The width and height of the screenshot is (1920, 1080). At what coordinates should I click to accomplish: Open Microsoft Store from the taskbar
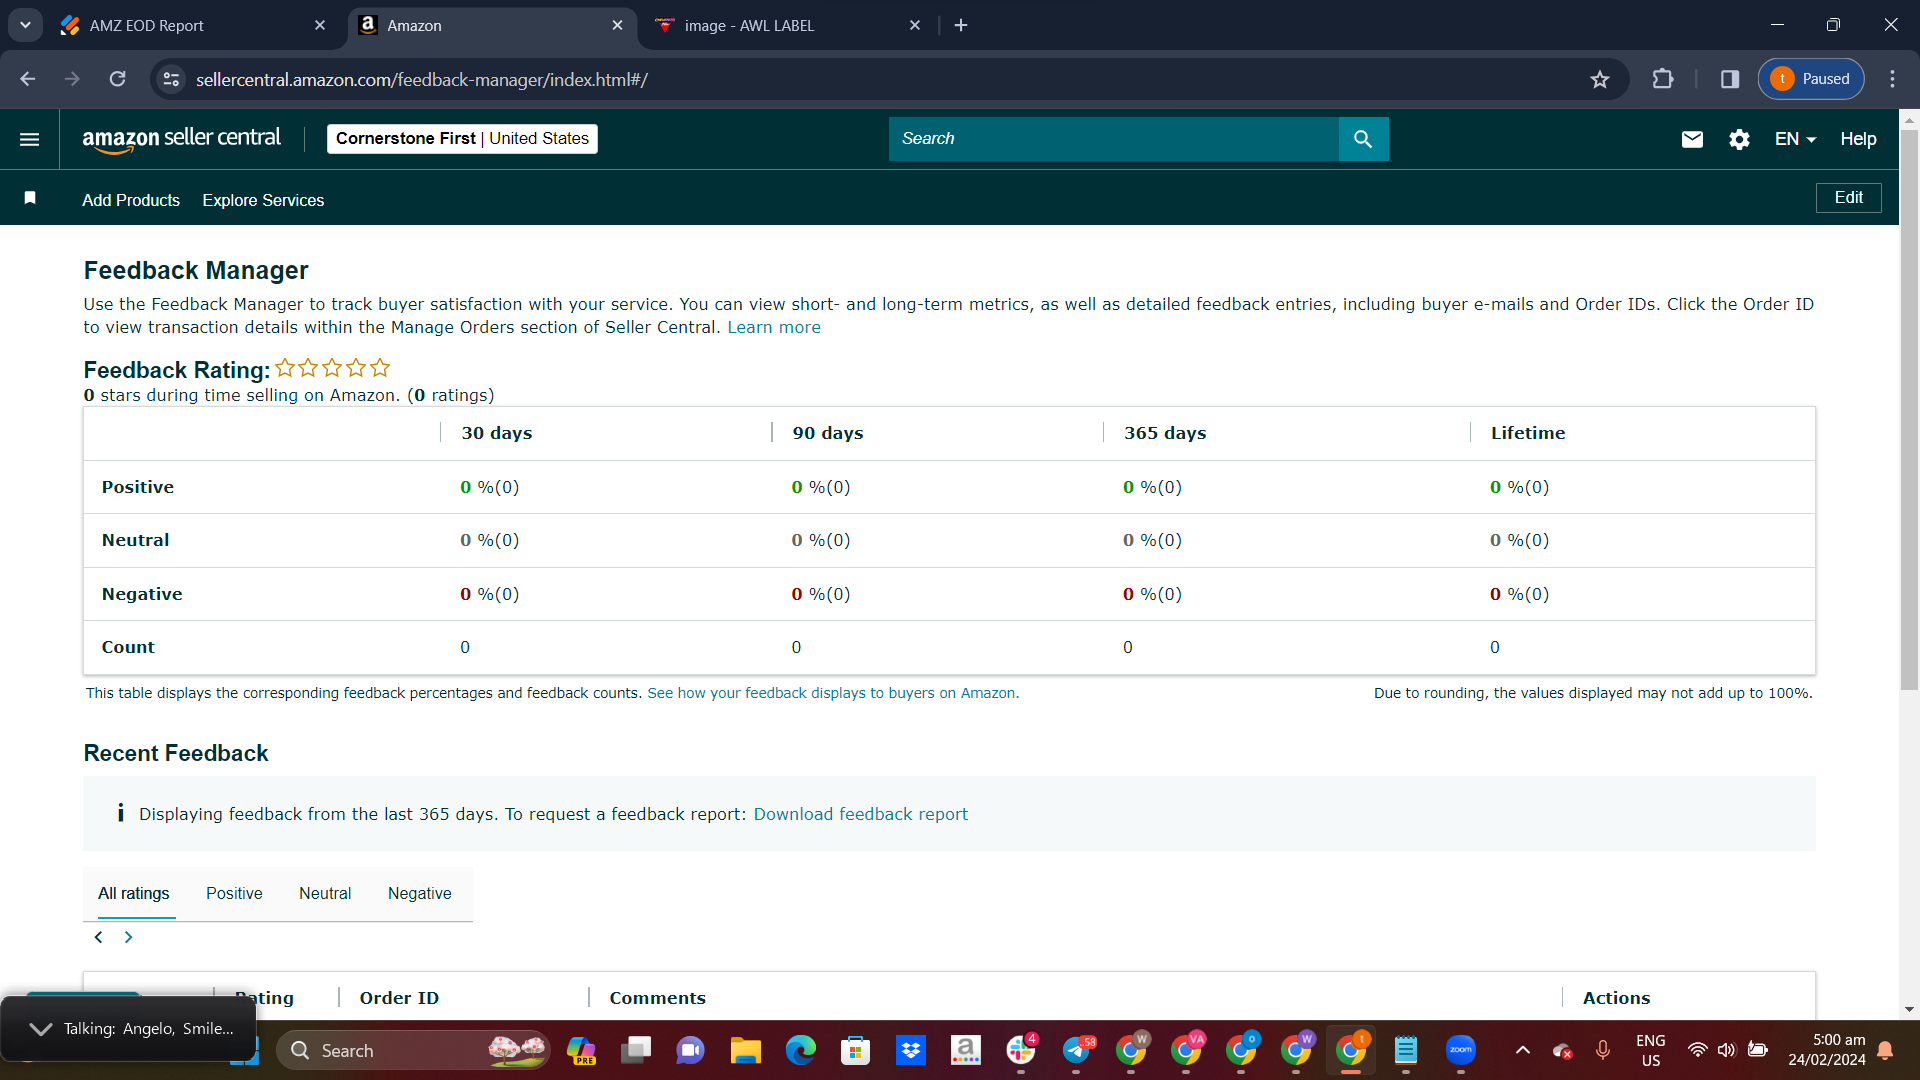855,1050
